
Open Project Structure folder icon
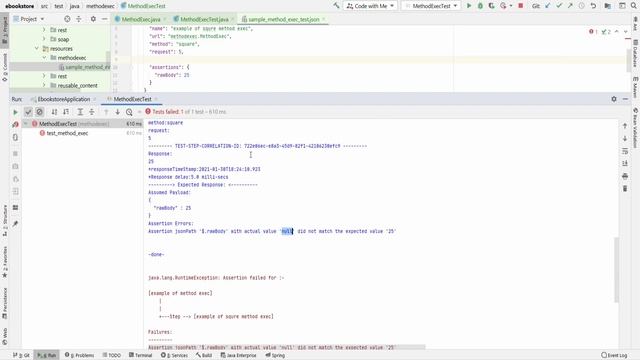[608, 6]
